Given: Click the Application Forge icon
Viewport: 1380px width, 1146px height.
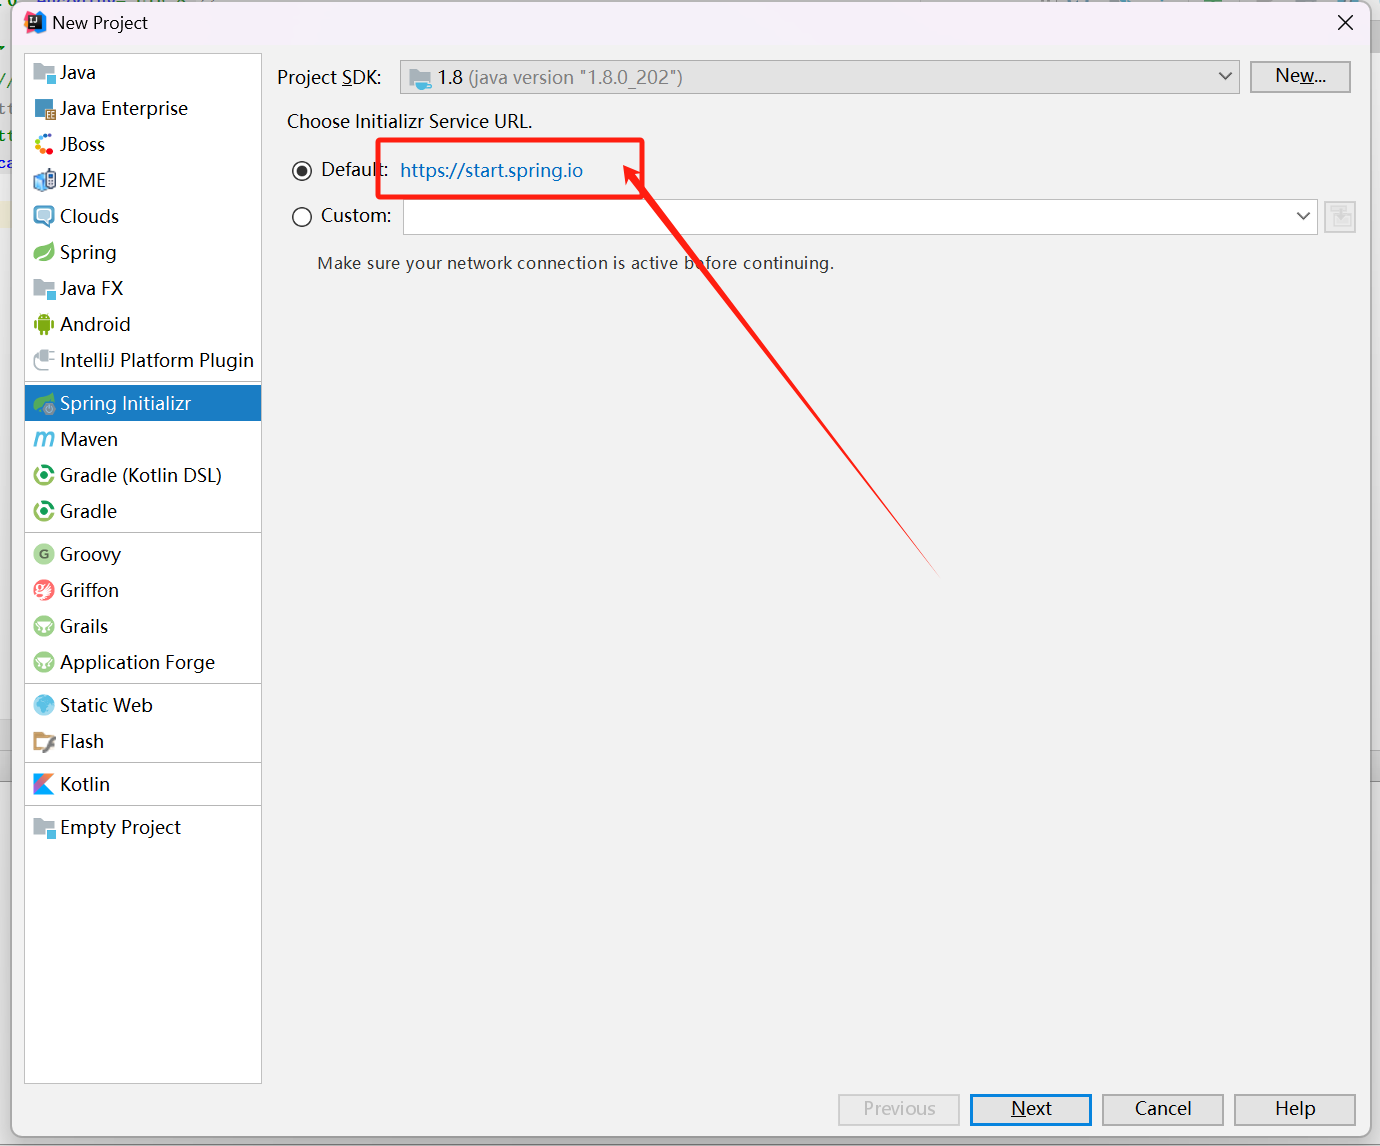Looking at the screenshot, I should tap(44, 662).
